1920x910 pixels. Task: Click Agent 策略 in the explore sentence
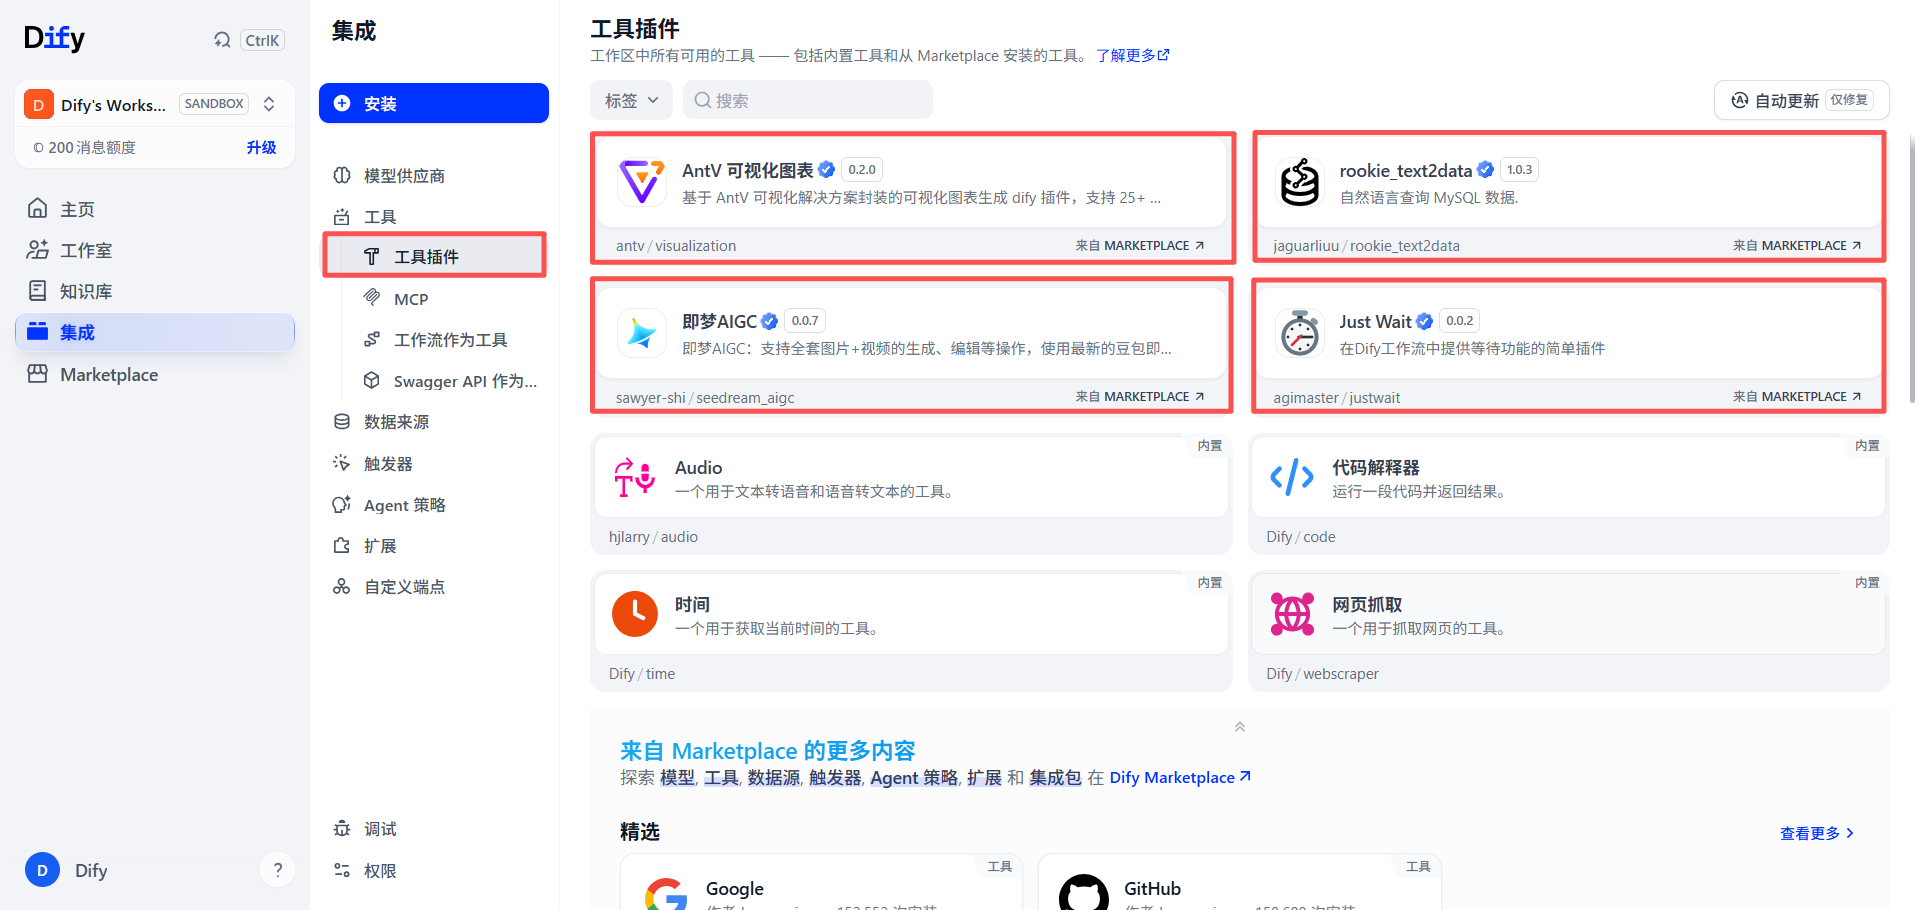click(914, 777)
